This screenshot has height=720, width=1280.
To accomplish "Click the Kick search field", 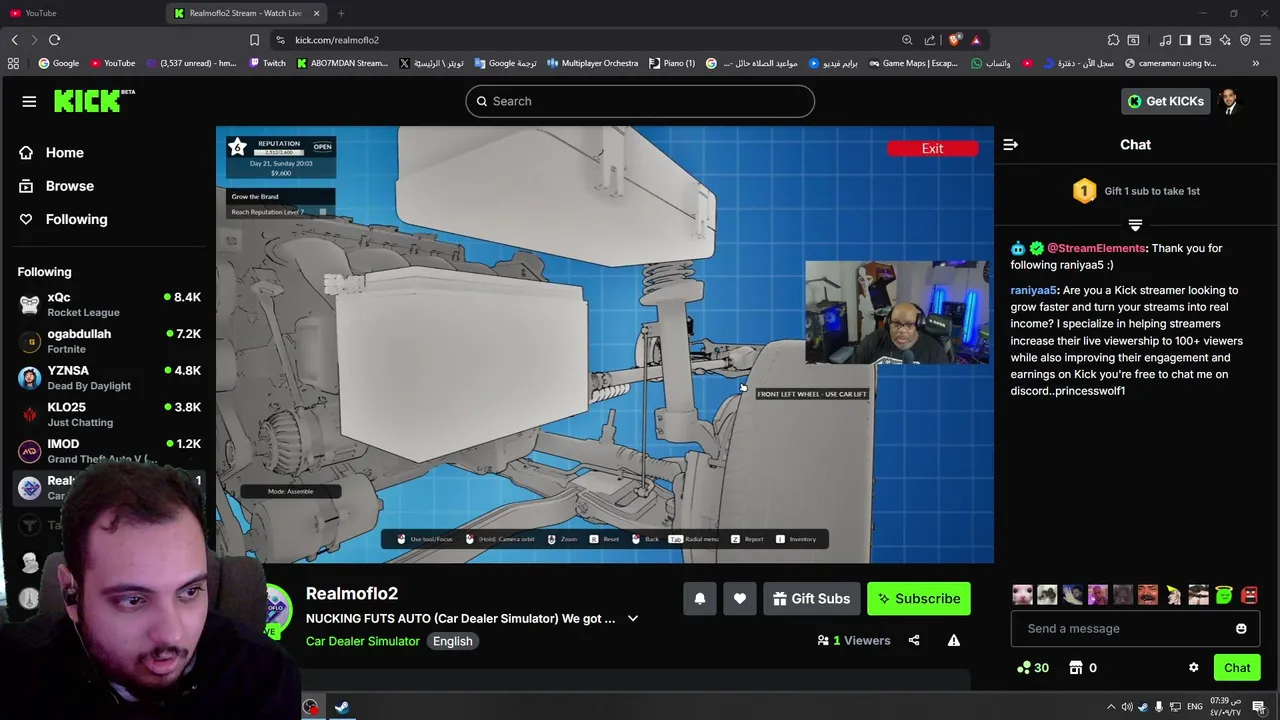I will tap(640, 101).
